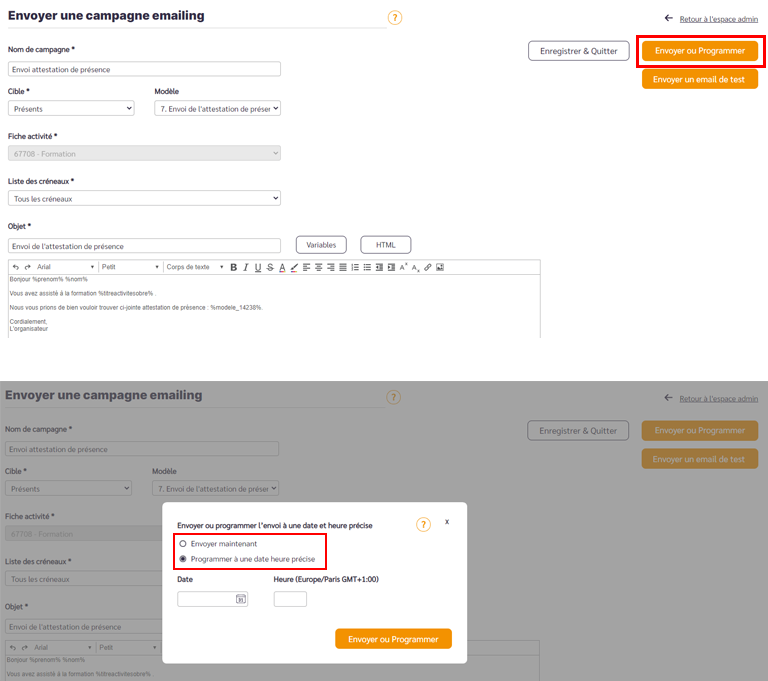Open the text color picker in the editor toolbar
This screenshot has height=681, width=768.
[282, 267]
